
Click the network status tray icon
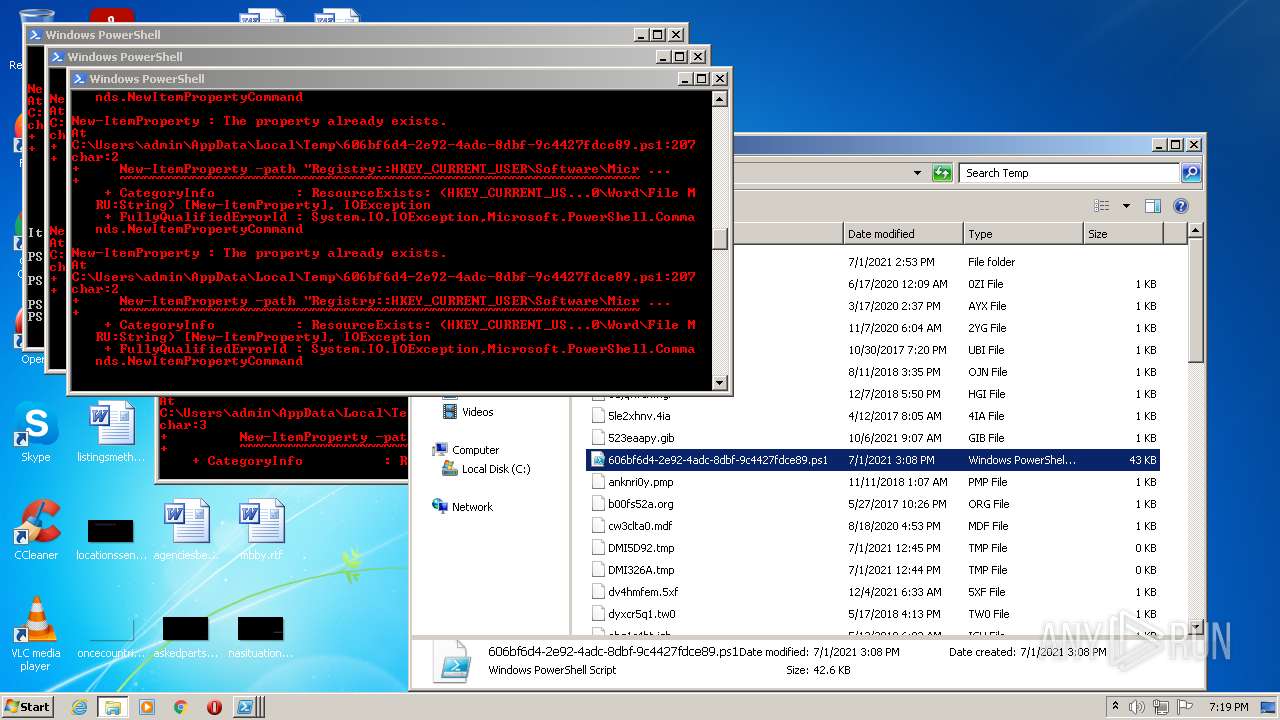(x=1163, y=707)
